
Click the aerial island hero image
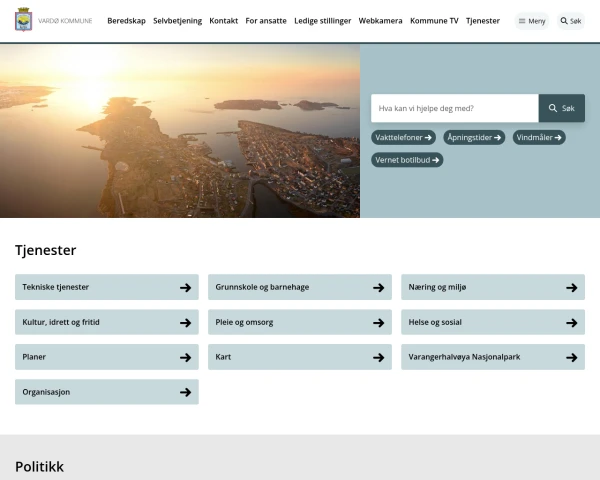(180, 130)
